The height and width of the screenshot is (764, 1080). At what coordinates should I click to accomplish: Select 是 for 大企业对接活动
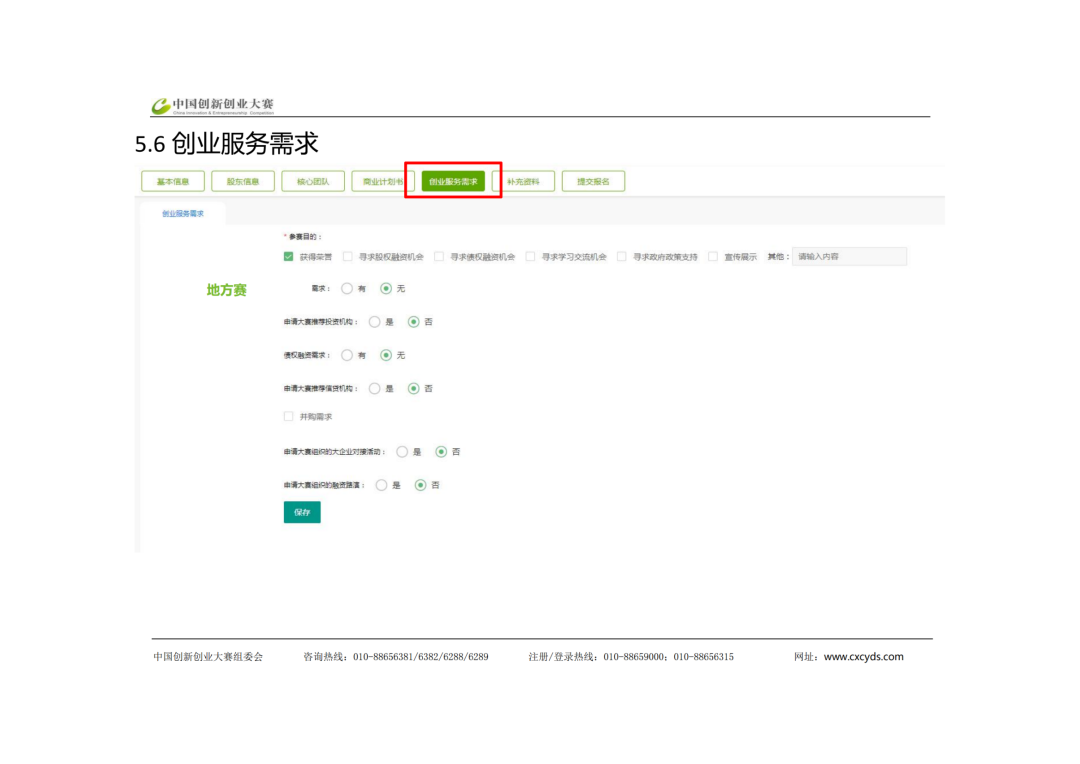[402, 452]
